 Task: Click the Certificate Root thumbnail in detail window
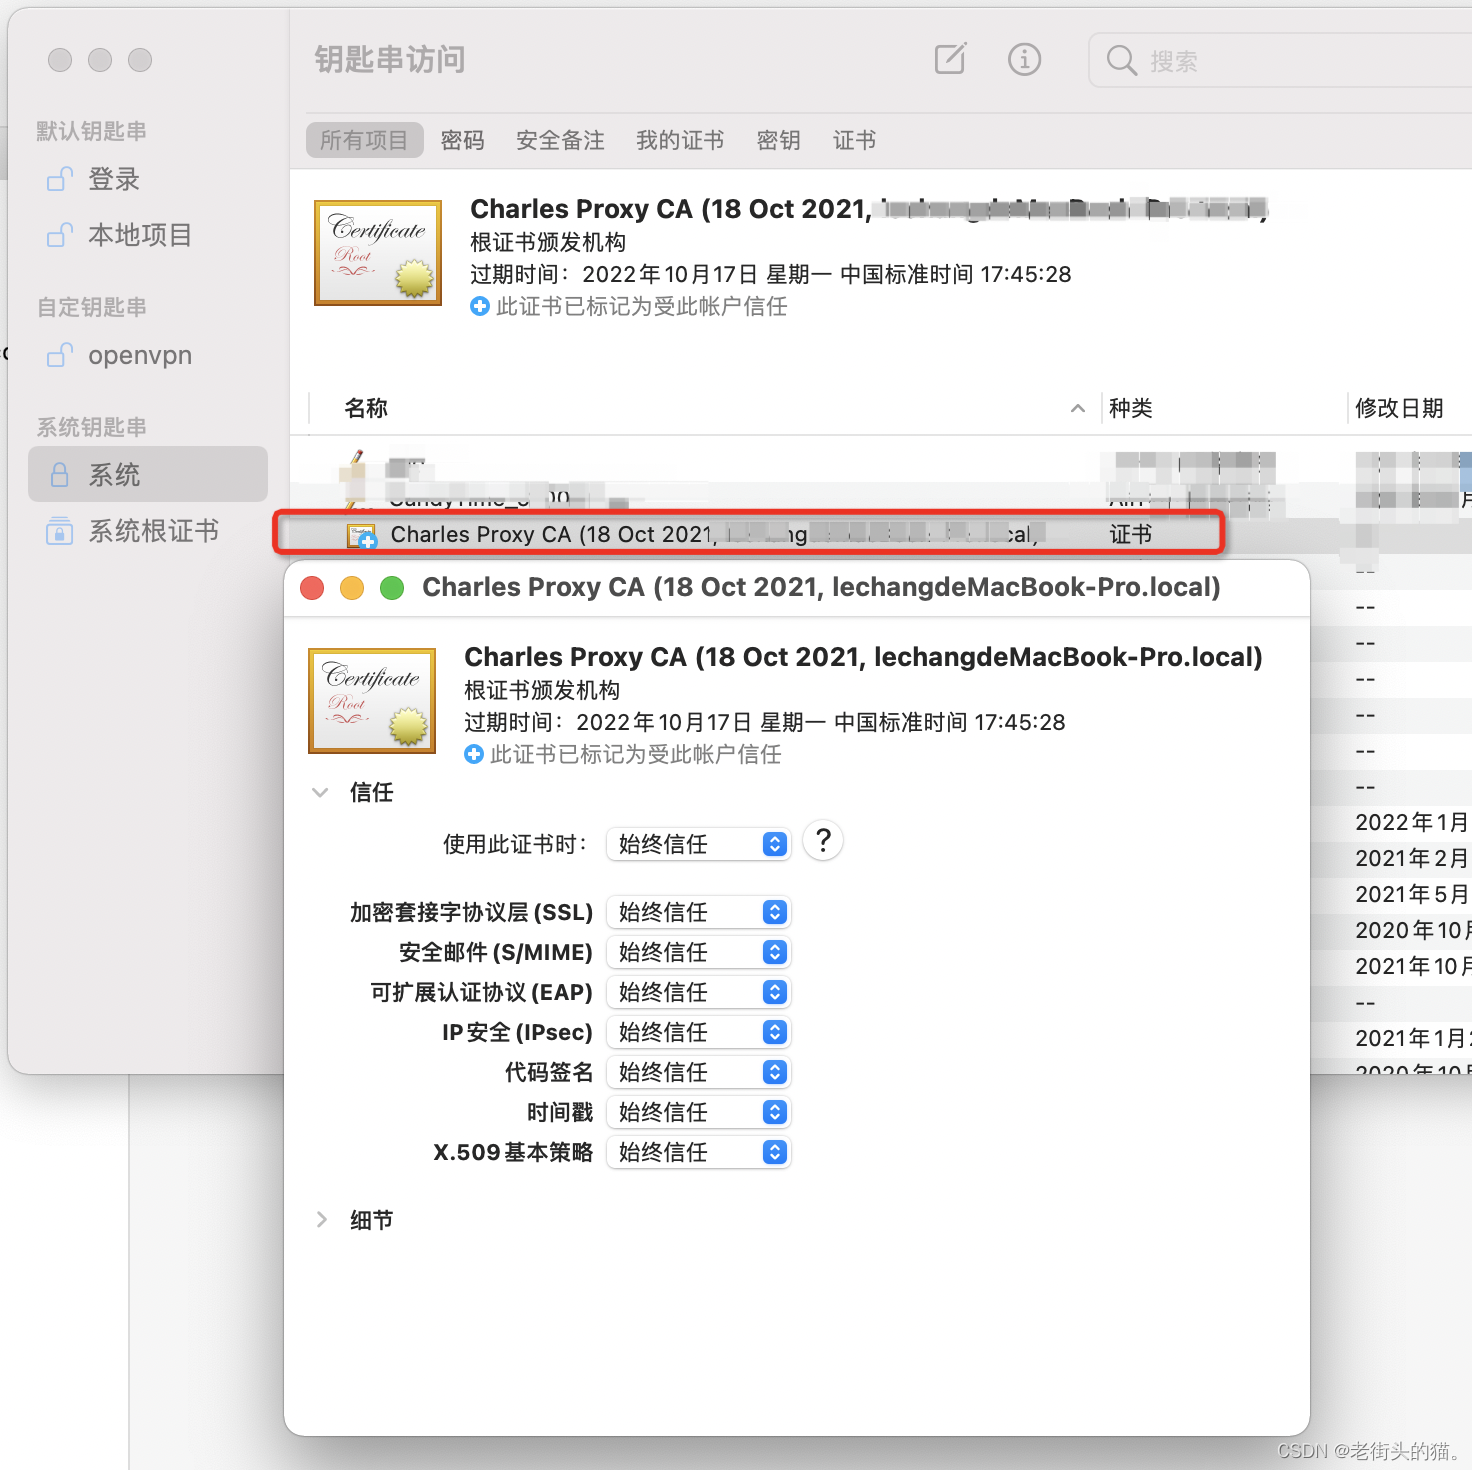tap(372, 701)
